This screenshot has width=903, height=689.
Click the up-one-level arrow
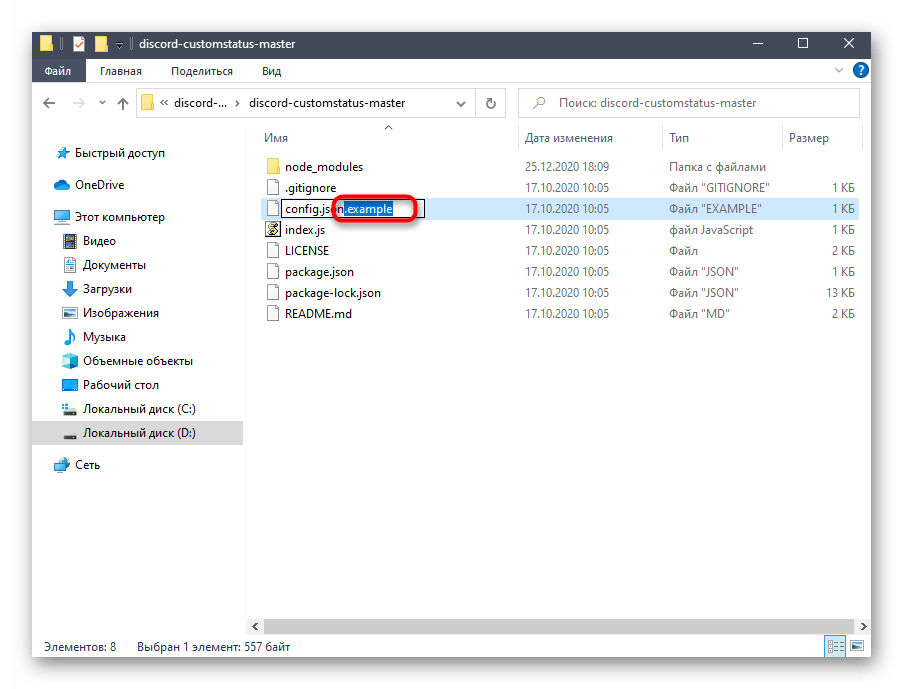[123, 103]
